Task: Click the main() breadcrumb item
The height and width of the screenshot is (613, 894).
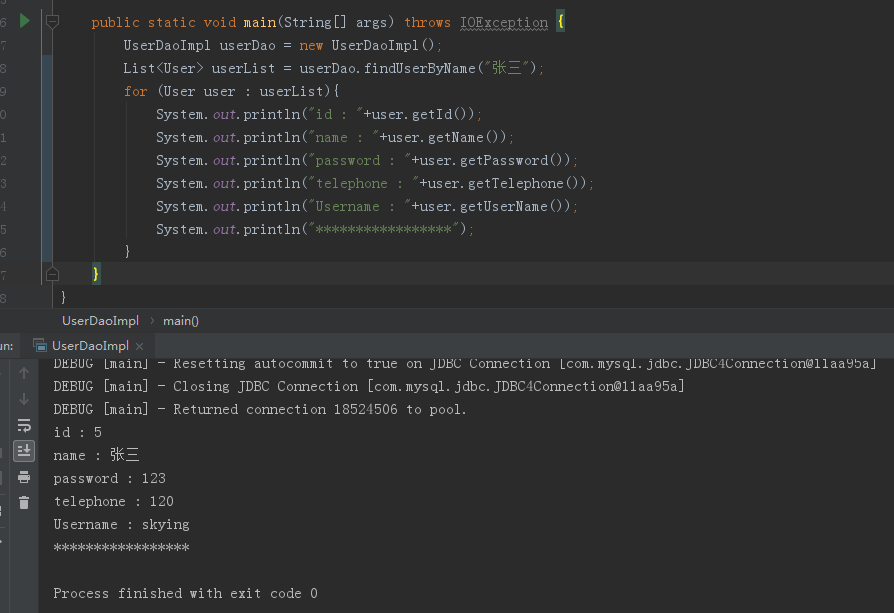Action: [x=181, y=321]
